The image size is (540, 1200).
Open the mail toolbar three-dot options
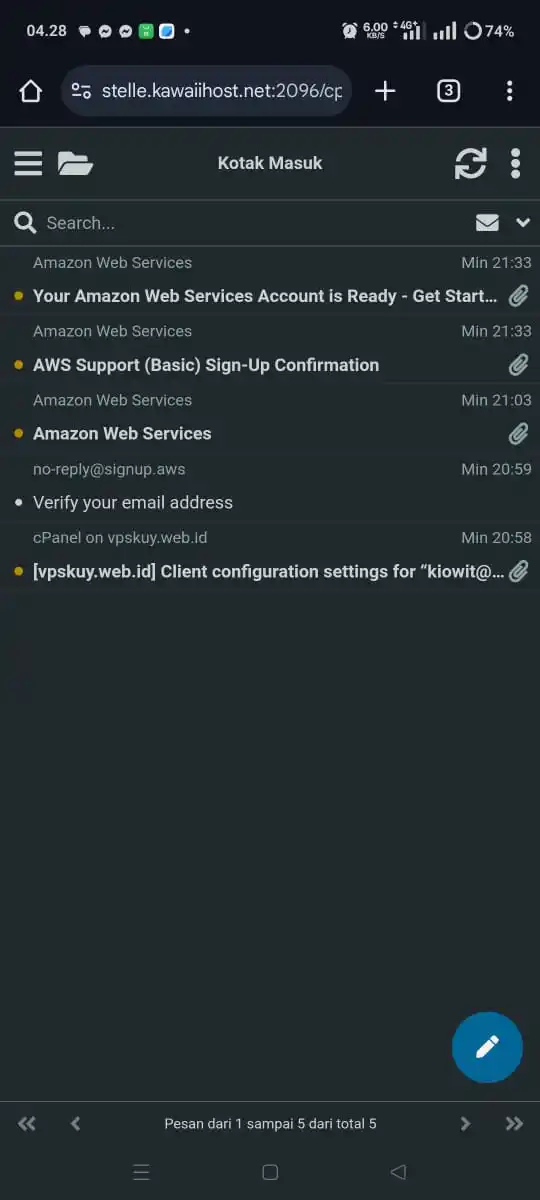(516, 163)
